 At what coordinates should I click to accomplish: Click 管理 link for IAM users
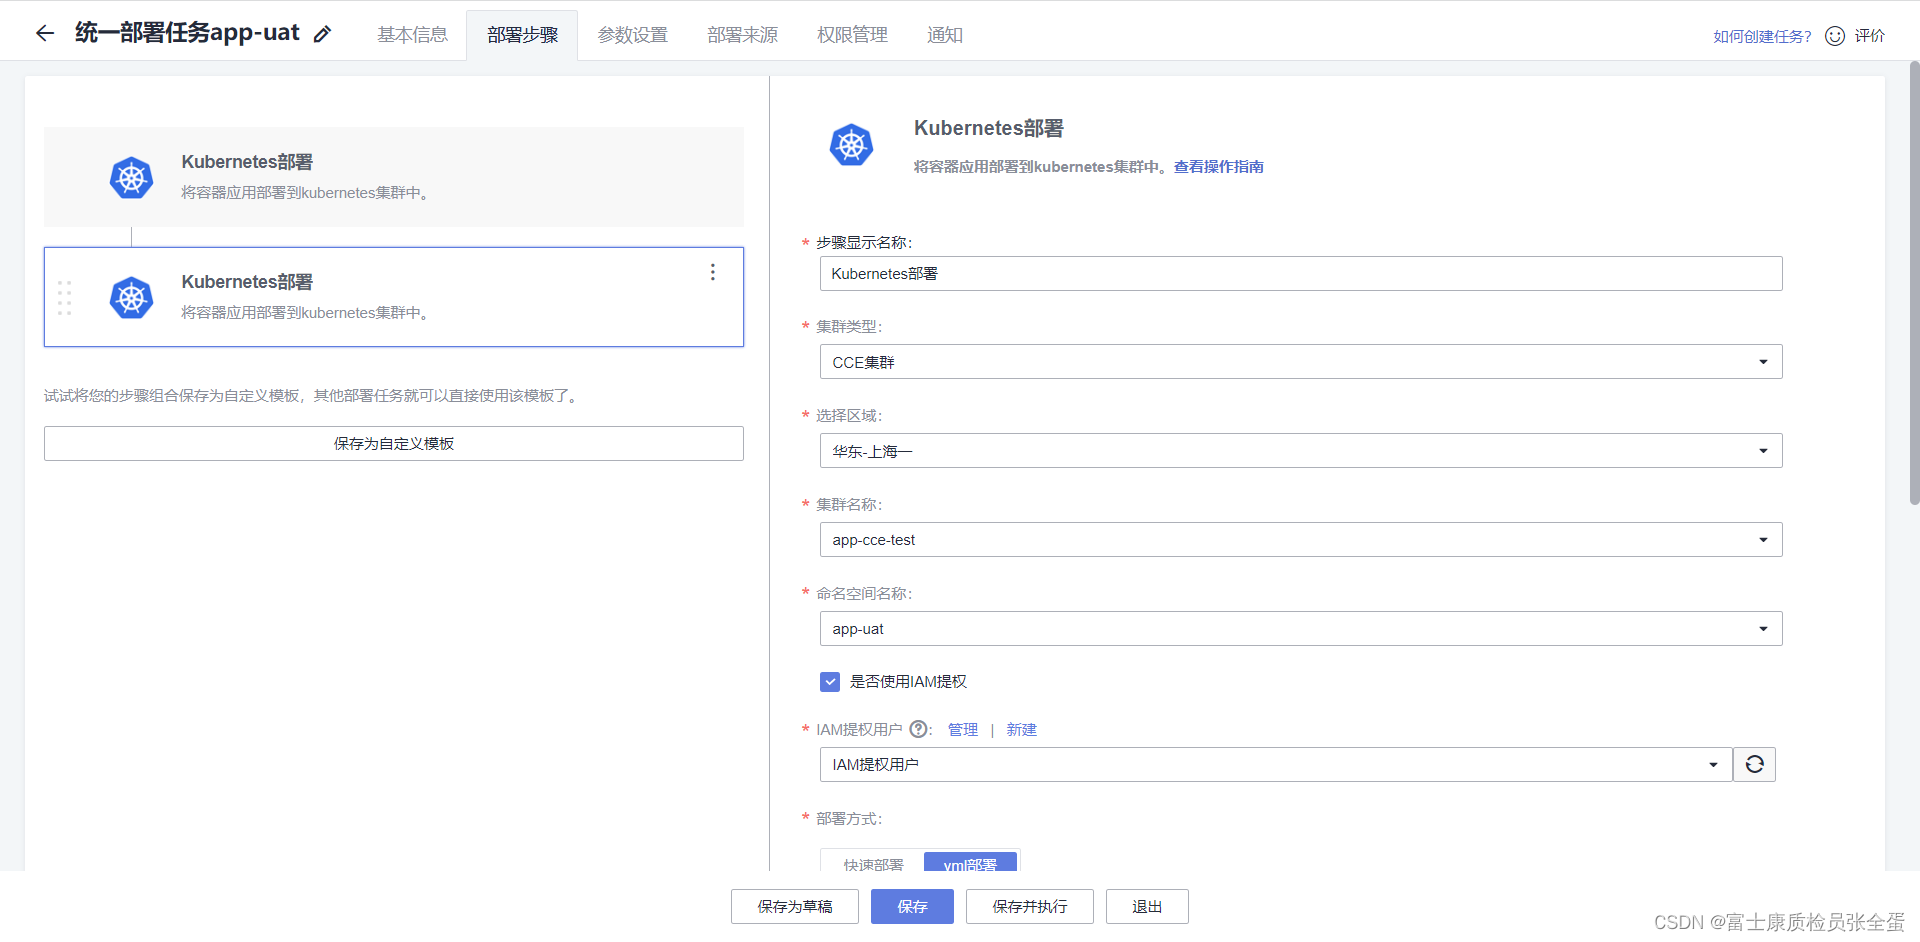click(x=963, y=730)
